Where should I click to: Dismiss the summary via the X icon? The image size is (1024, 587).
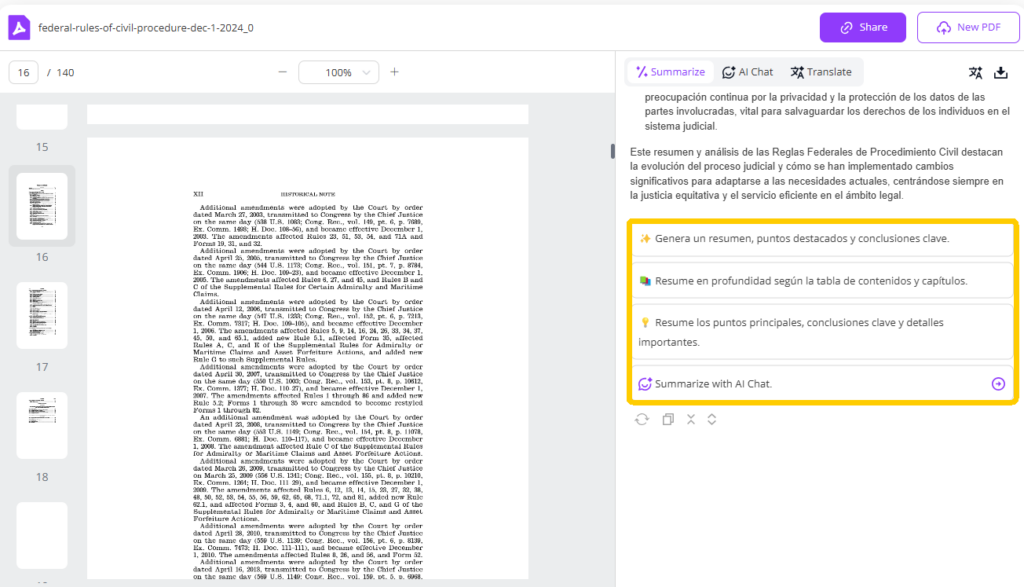click(691, 419)
